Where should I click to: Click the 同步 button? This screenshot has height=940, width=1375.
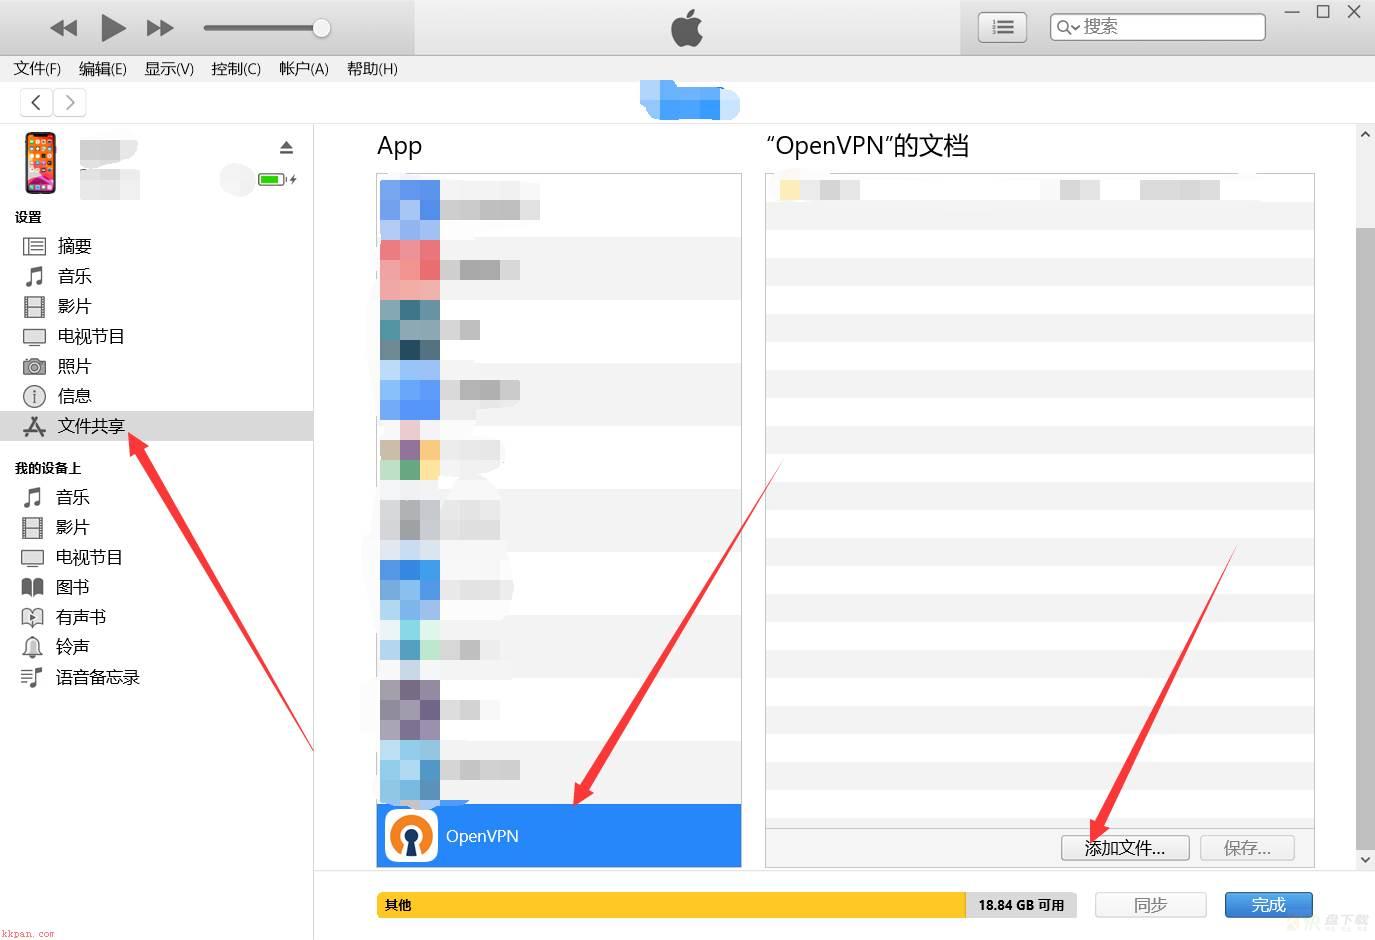pyautogui.click(x=1151, y=905)
